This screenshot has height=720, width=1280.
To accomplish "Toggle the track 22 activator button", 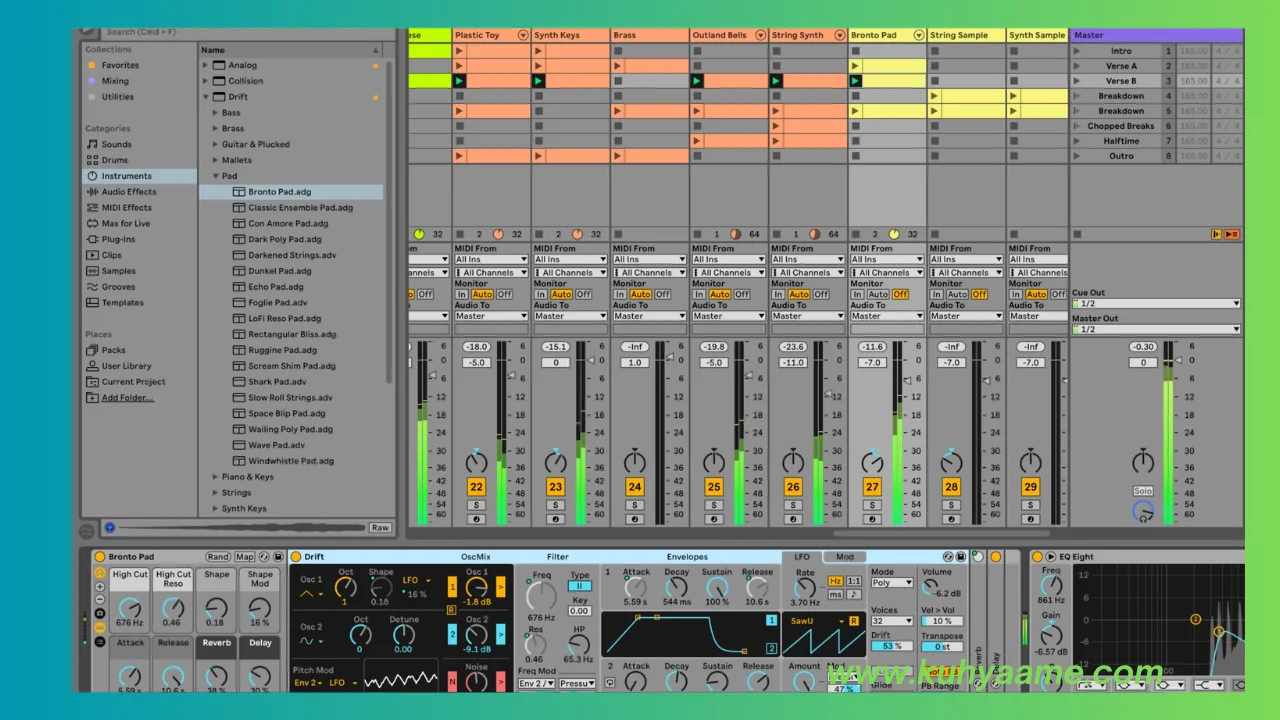I will click(x=476, y=487).
